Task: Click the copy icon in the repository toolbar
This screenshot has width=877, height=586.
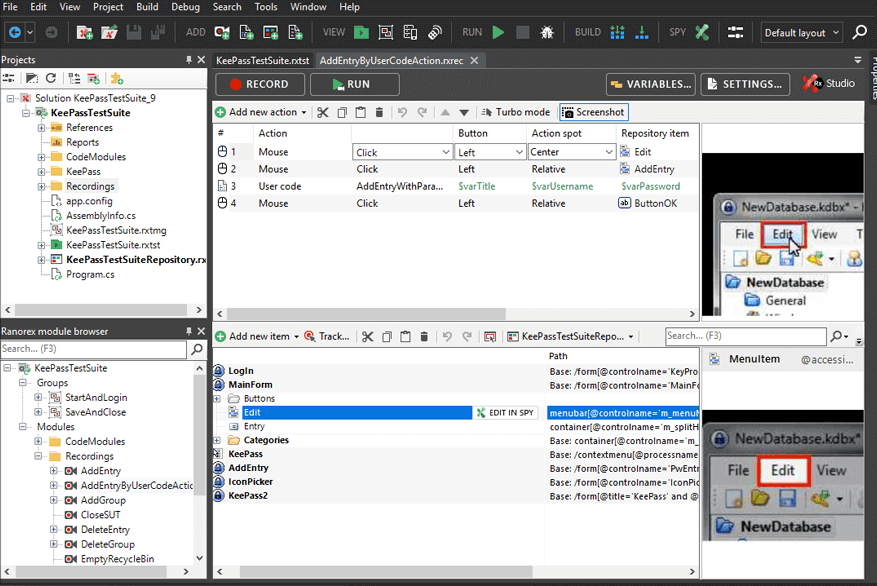Action: coord(386,337)
